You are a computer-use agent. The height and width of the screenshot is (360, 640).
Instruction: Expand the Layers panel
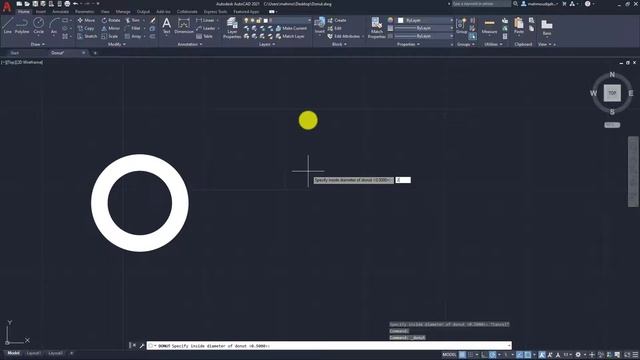(267, 44)
